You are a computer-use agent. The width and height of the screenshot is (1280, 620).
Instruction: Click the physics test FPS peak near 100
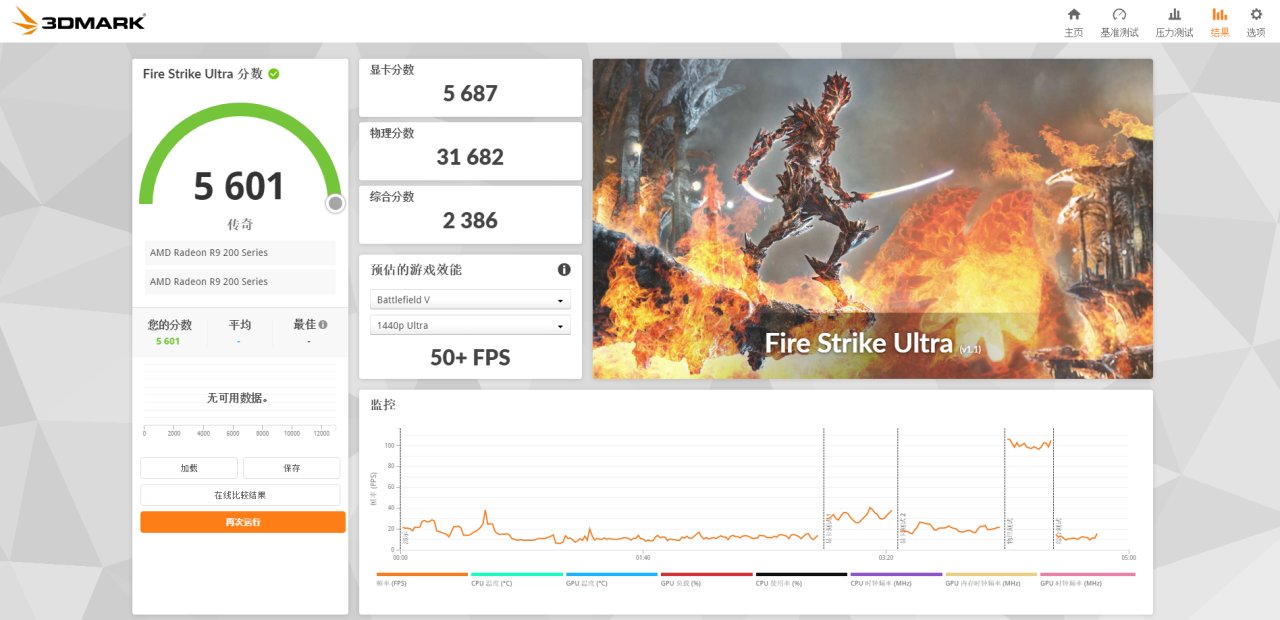click(1029, 443)
